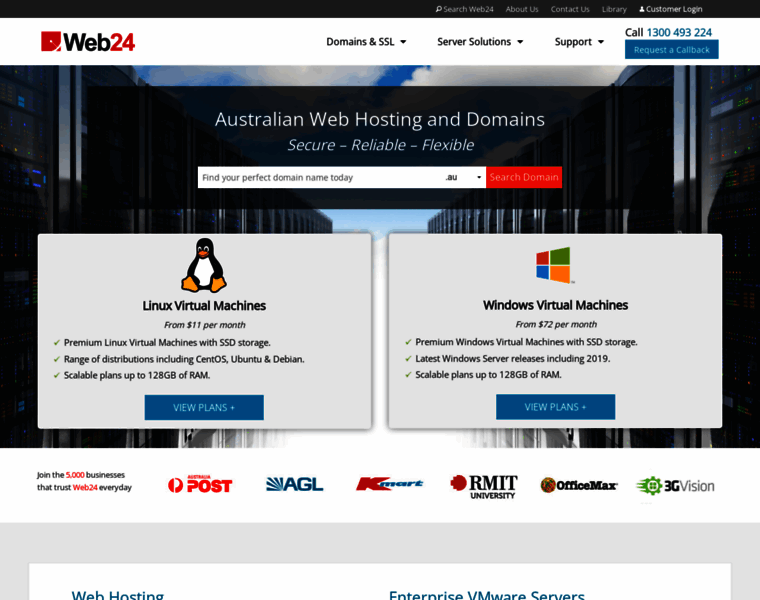Image resolution: width=760 pixels, height=600 pixels.
Task: Click the Search Domain button
Action: (524, 177)
